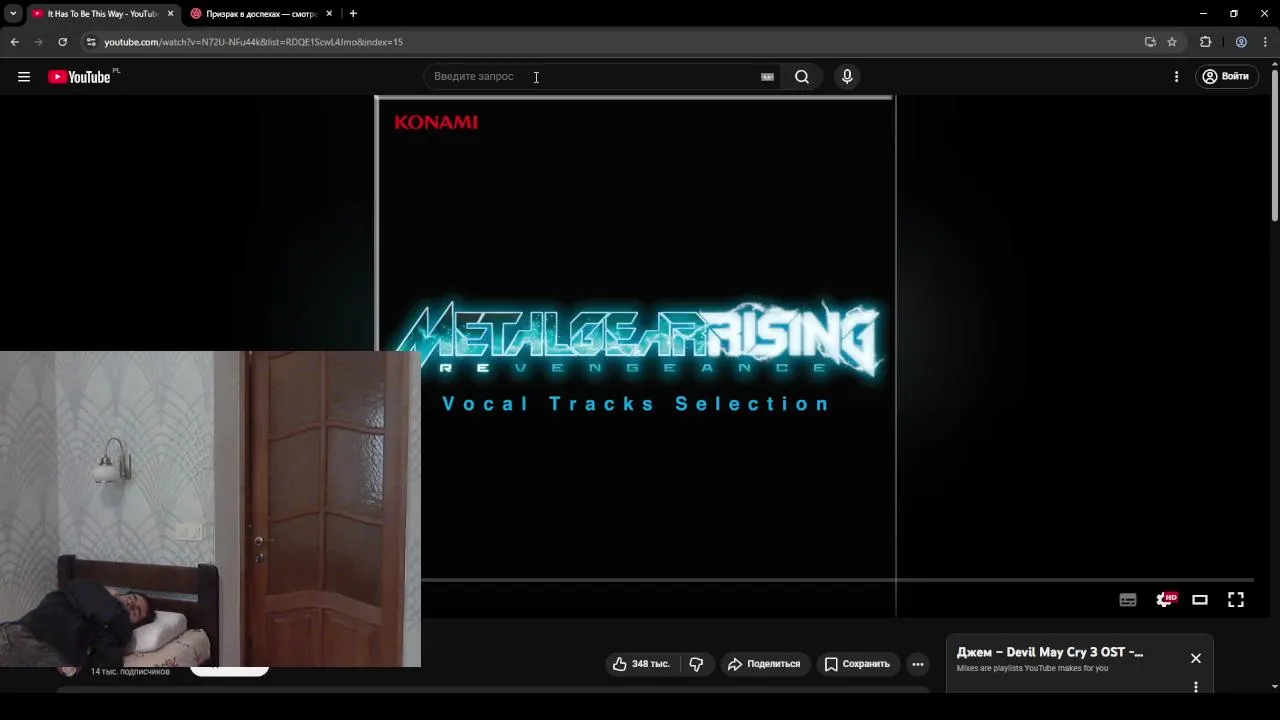Click the Войти sign-in button
The image size is (1280, 720).
[x=1226, y=76]
